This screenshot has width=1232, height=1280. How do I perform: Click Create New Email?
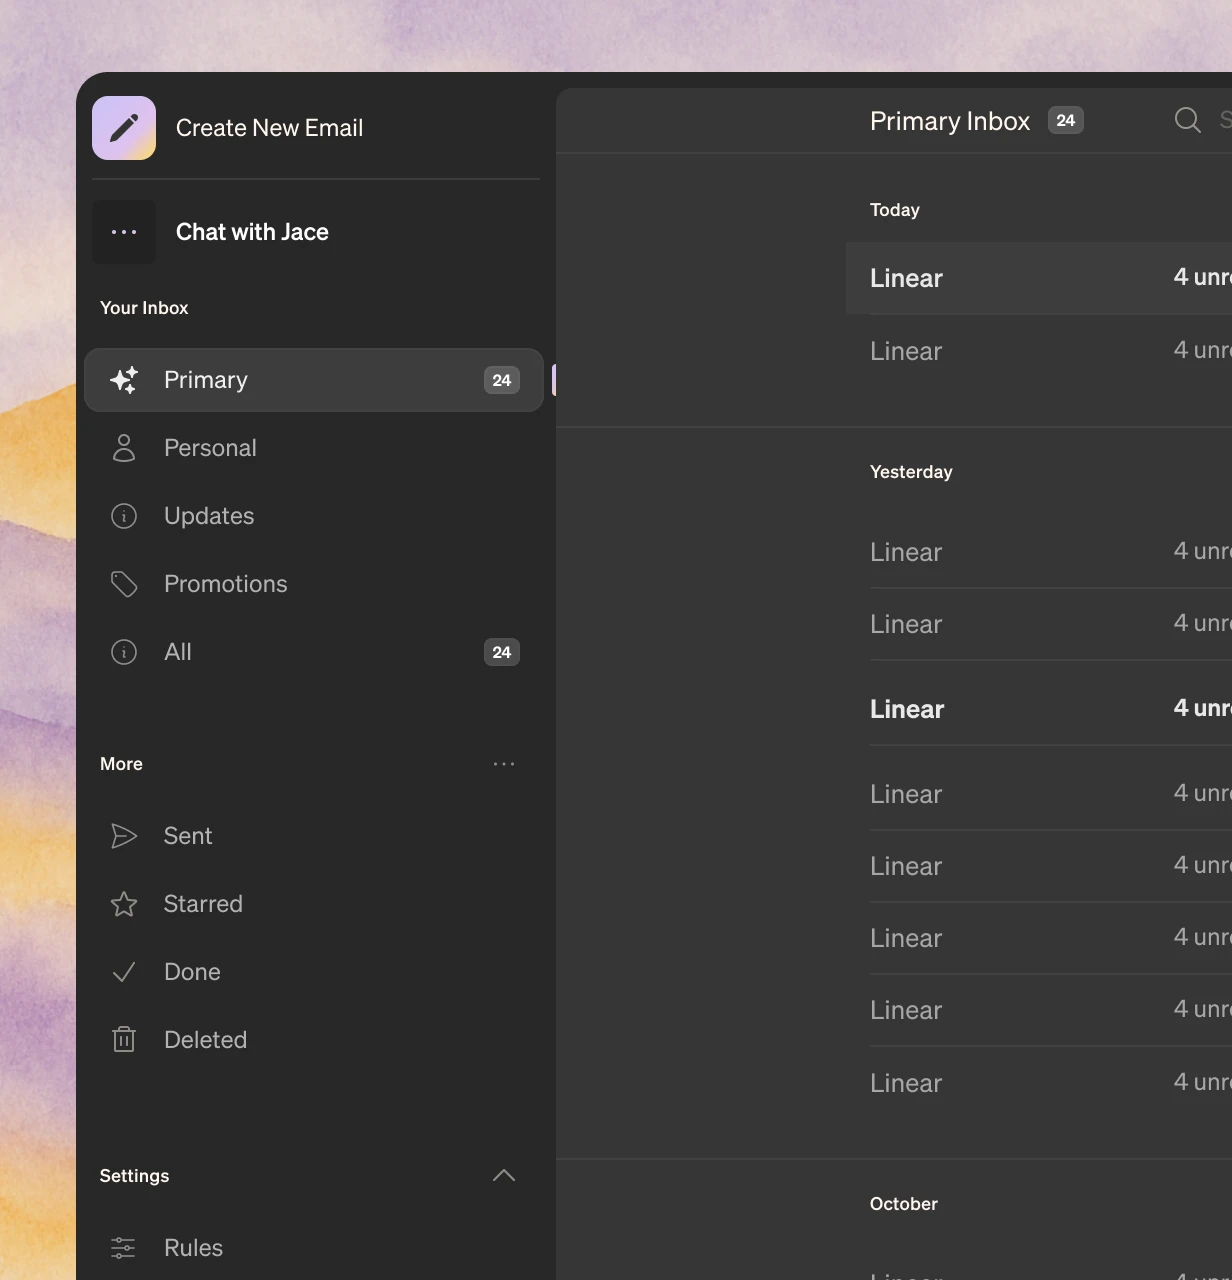coord(270,127)
